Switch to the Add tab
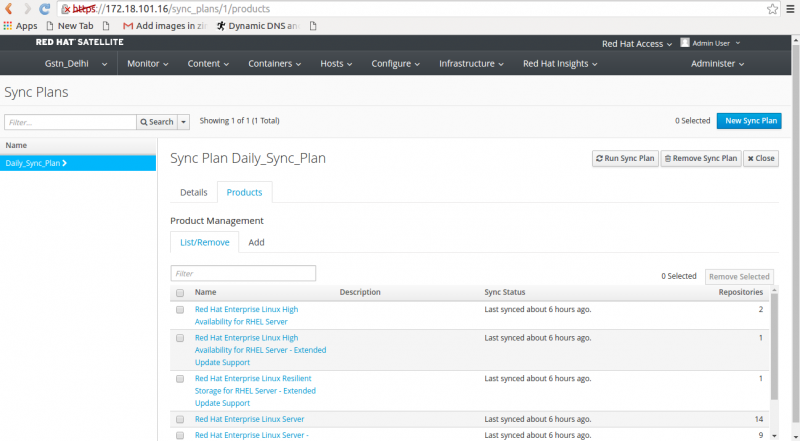This screenshot has width=800, height=441. 256,242
